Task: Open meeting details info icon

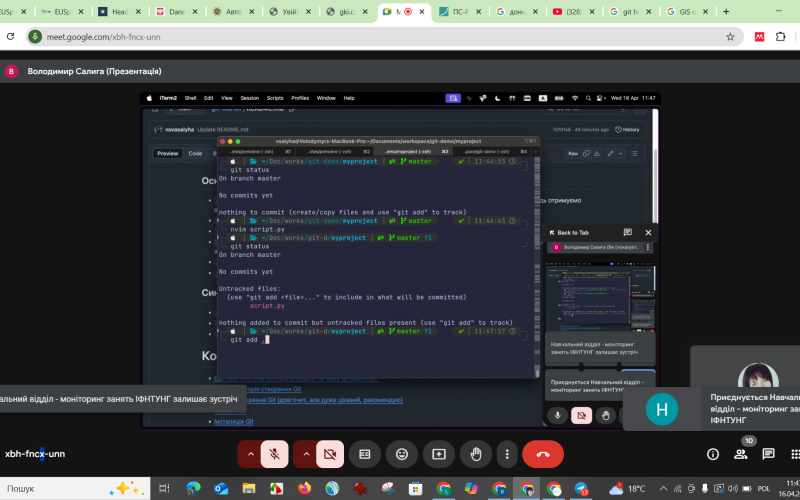Action: point(713,454)
